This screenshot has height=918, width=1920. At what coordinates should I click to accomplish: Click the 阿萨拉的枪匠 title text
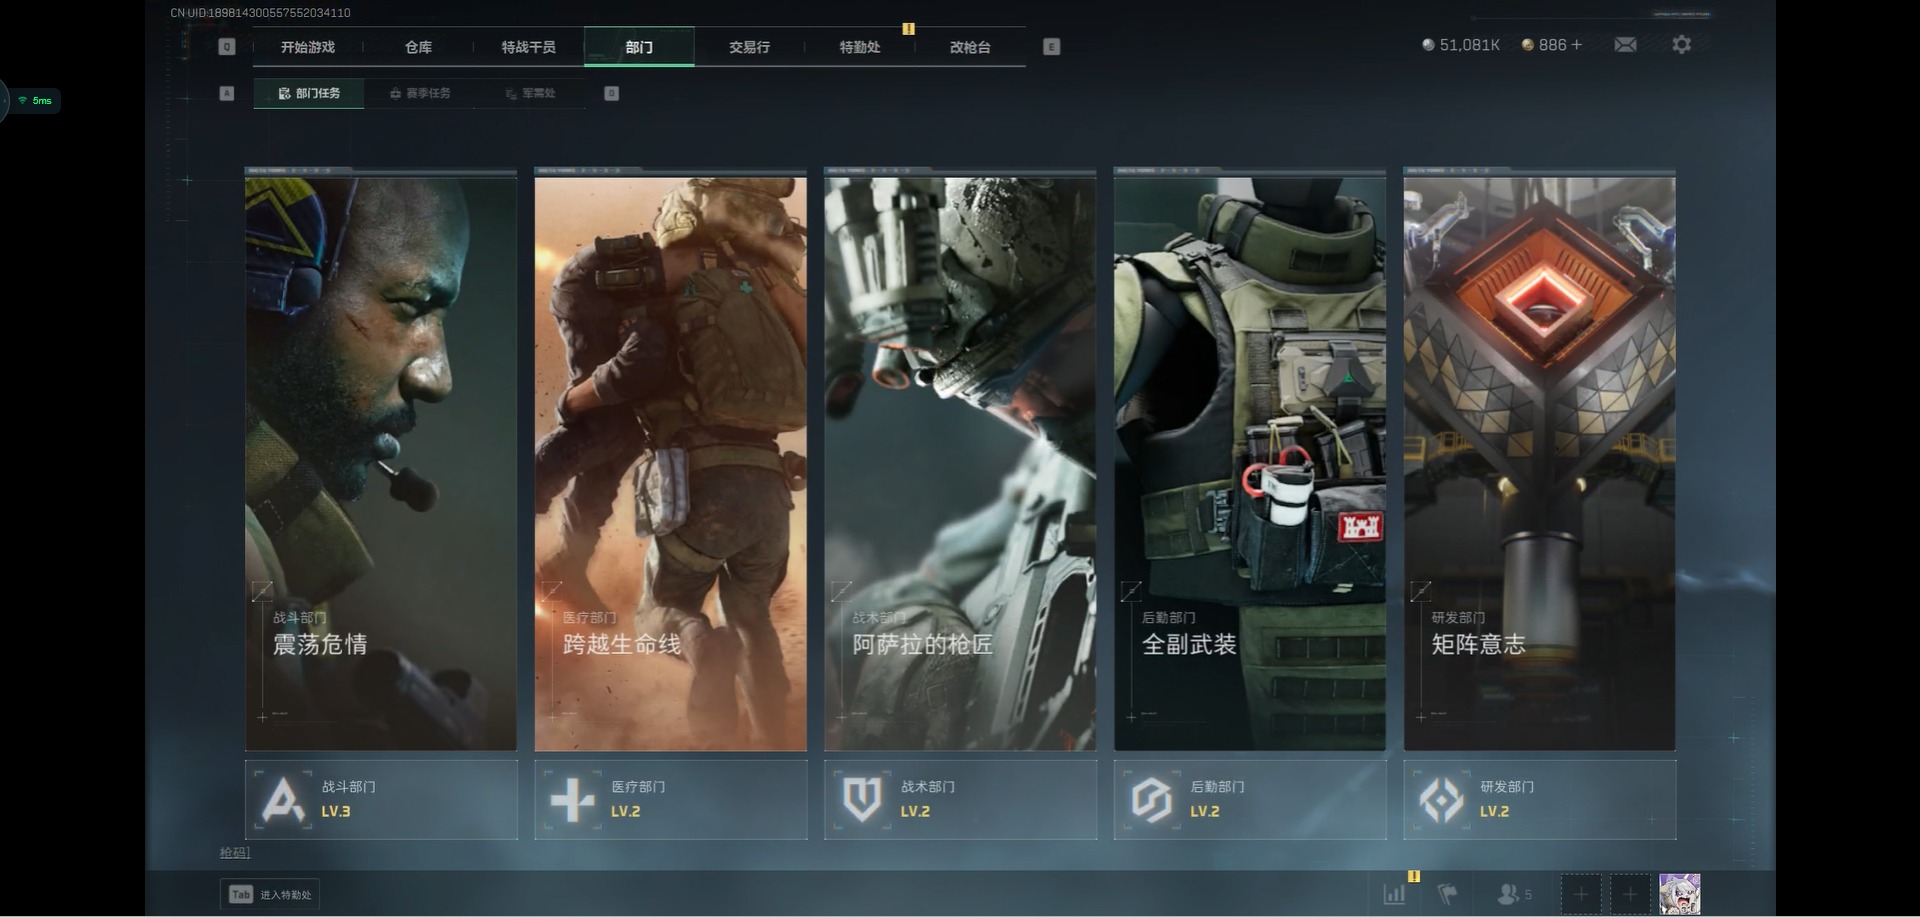[x=923, y=645]
